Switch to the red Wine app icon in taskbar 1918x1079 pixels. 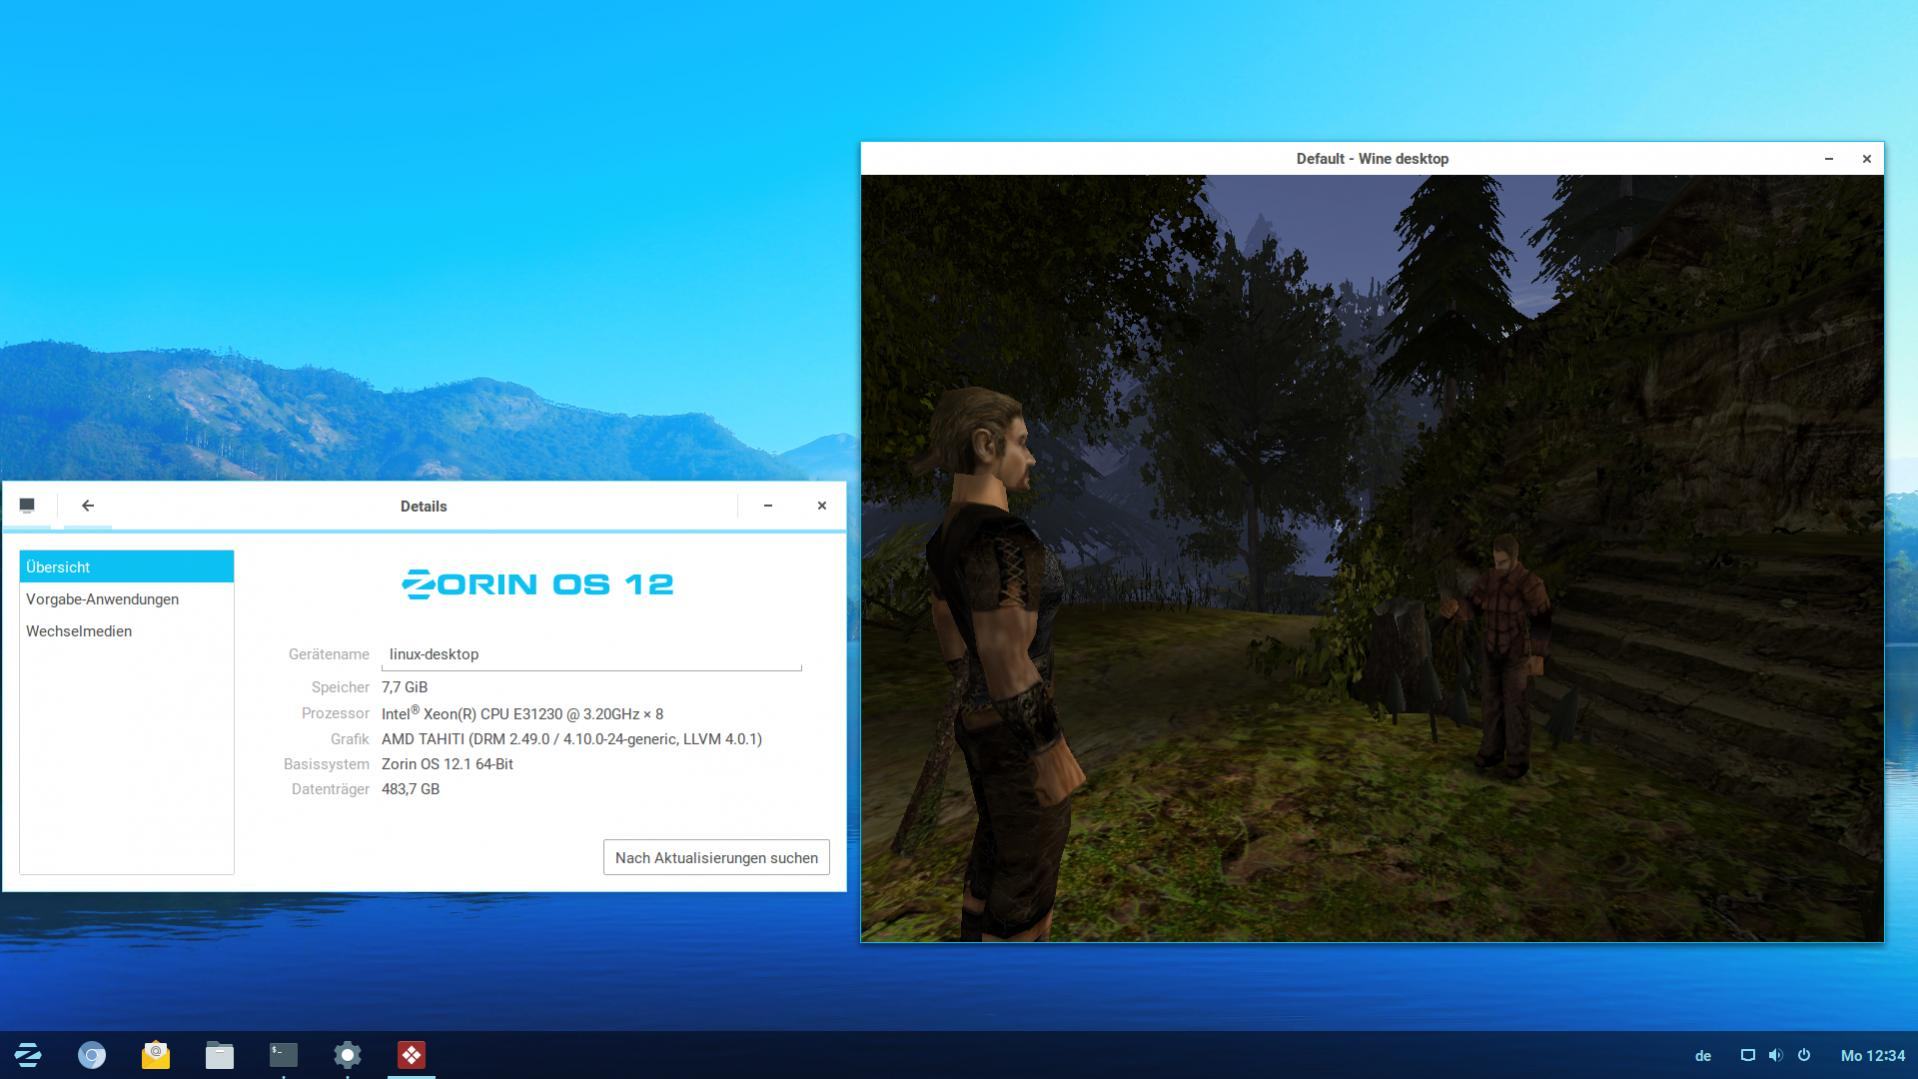[412, 1055]
